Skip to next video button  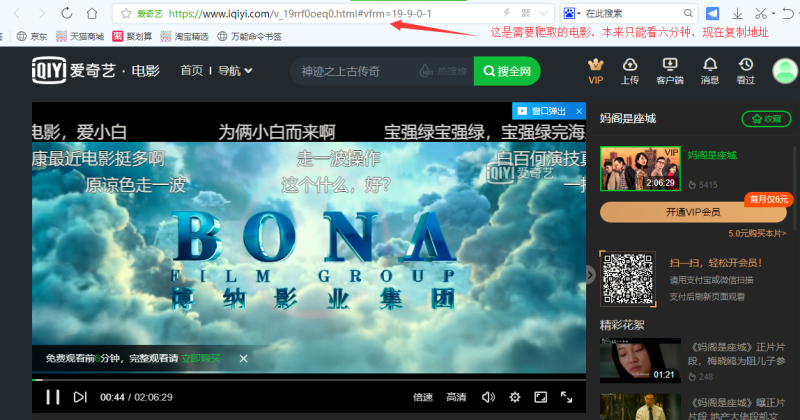click(x=80, y=397)
